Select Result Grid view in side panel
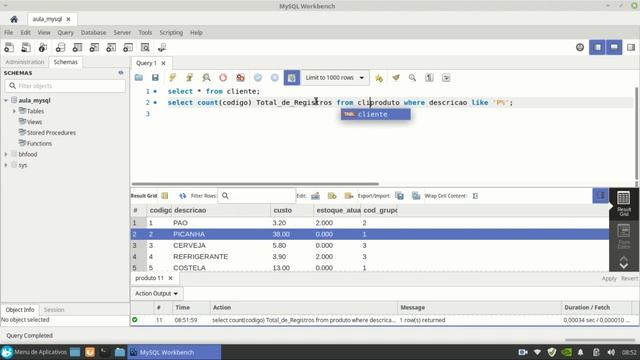Image resolution: width=640 pixels, height=360 pixels. pyautogui.click(x=624, y=203)
